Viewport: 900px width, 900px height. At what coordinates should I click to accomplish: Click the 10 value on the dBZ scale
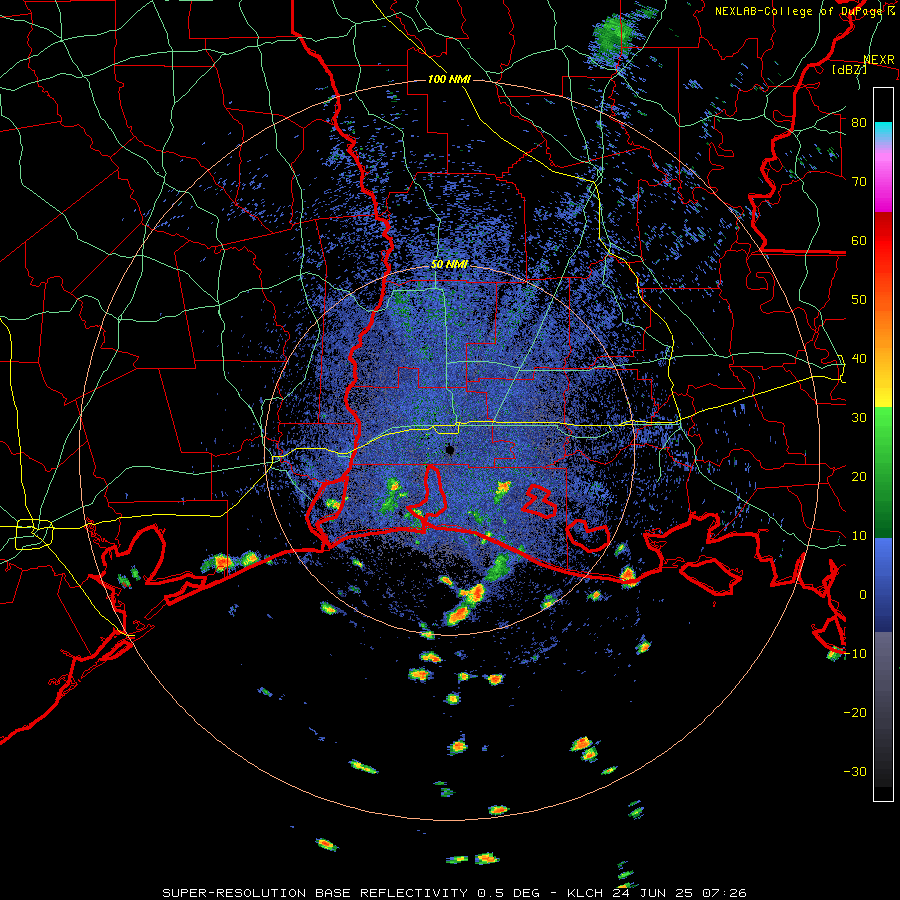point(859,536)
